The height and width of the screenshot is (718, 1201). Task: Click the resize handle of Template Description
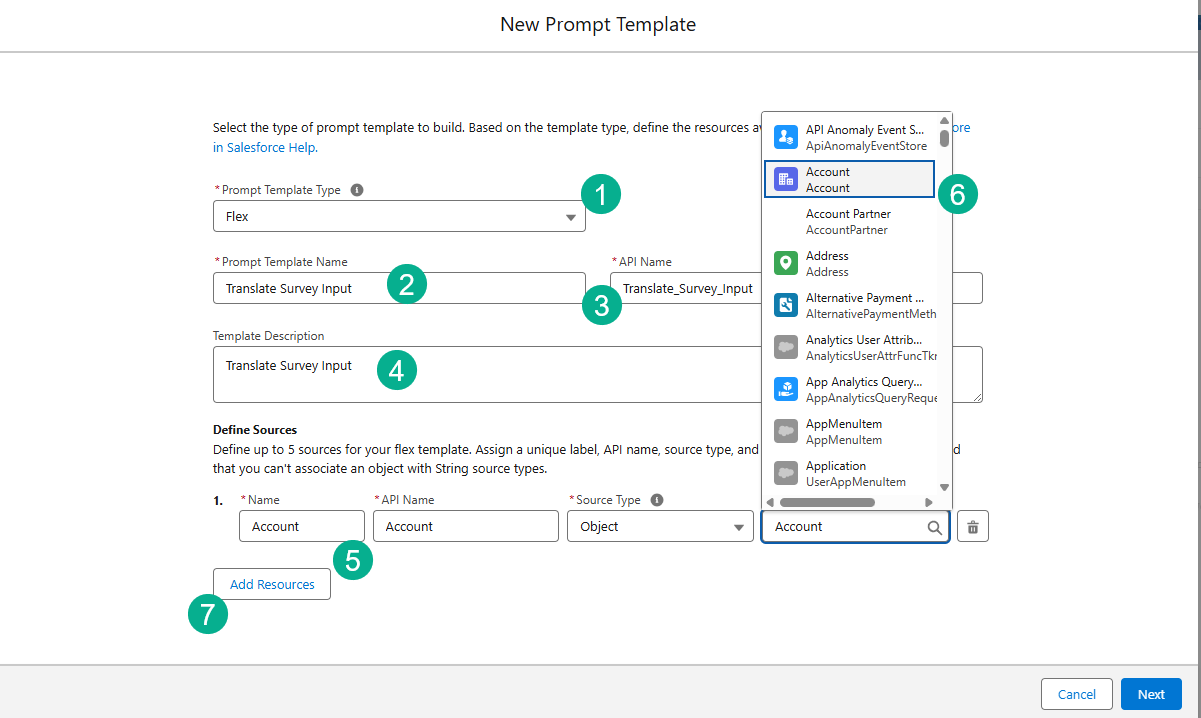pyautogui.click(x=976, y=396)
